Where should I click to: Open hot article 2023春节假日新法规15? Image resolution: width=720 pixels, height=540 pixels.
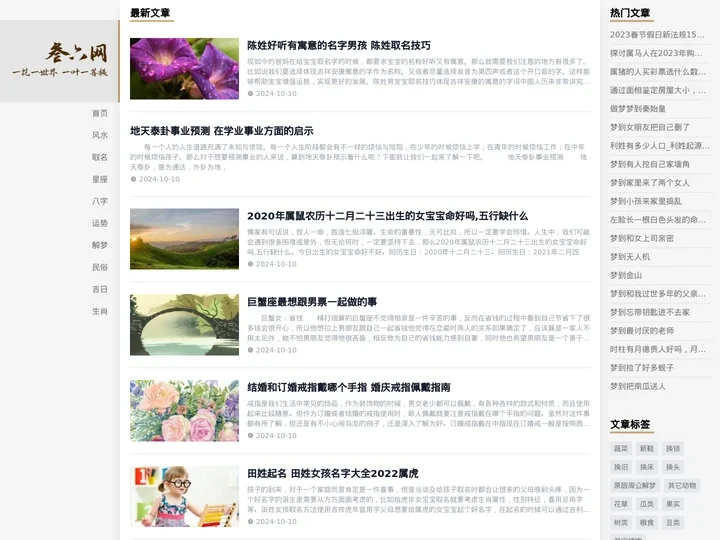[657, 34]
